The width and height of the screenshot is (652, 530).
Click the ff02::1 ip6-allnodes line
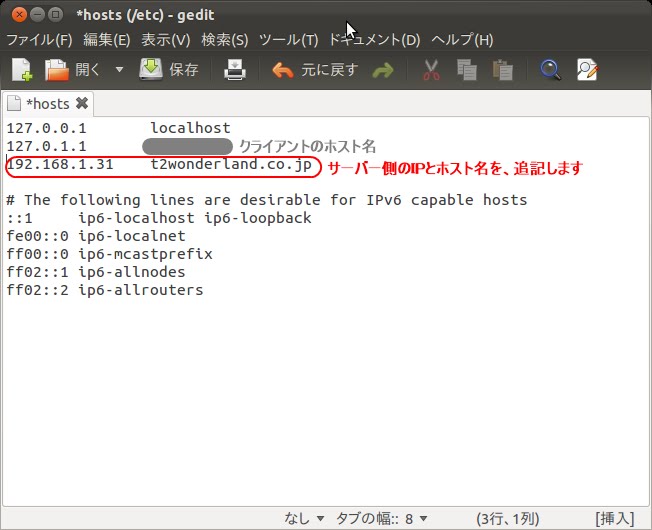[x=96, y=272]
